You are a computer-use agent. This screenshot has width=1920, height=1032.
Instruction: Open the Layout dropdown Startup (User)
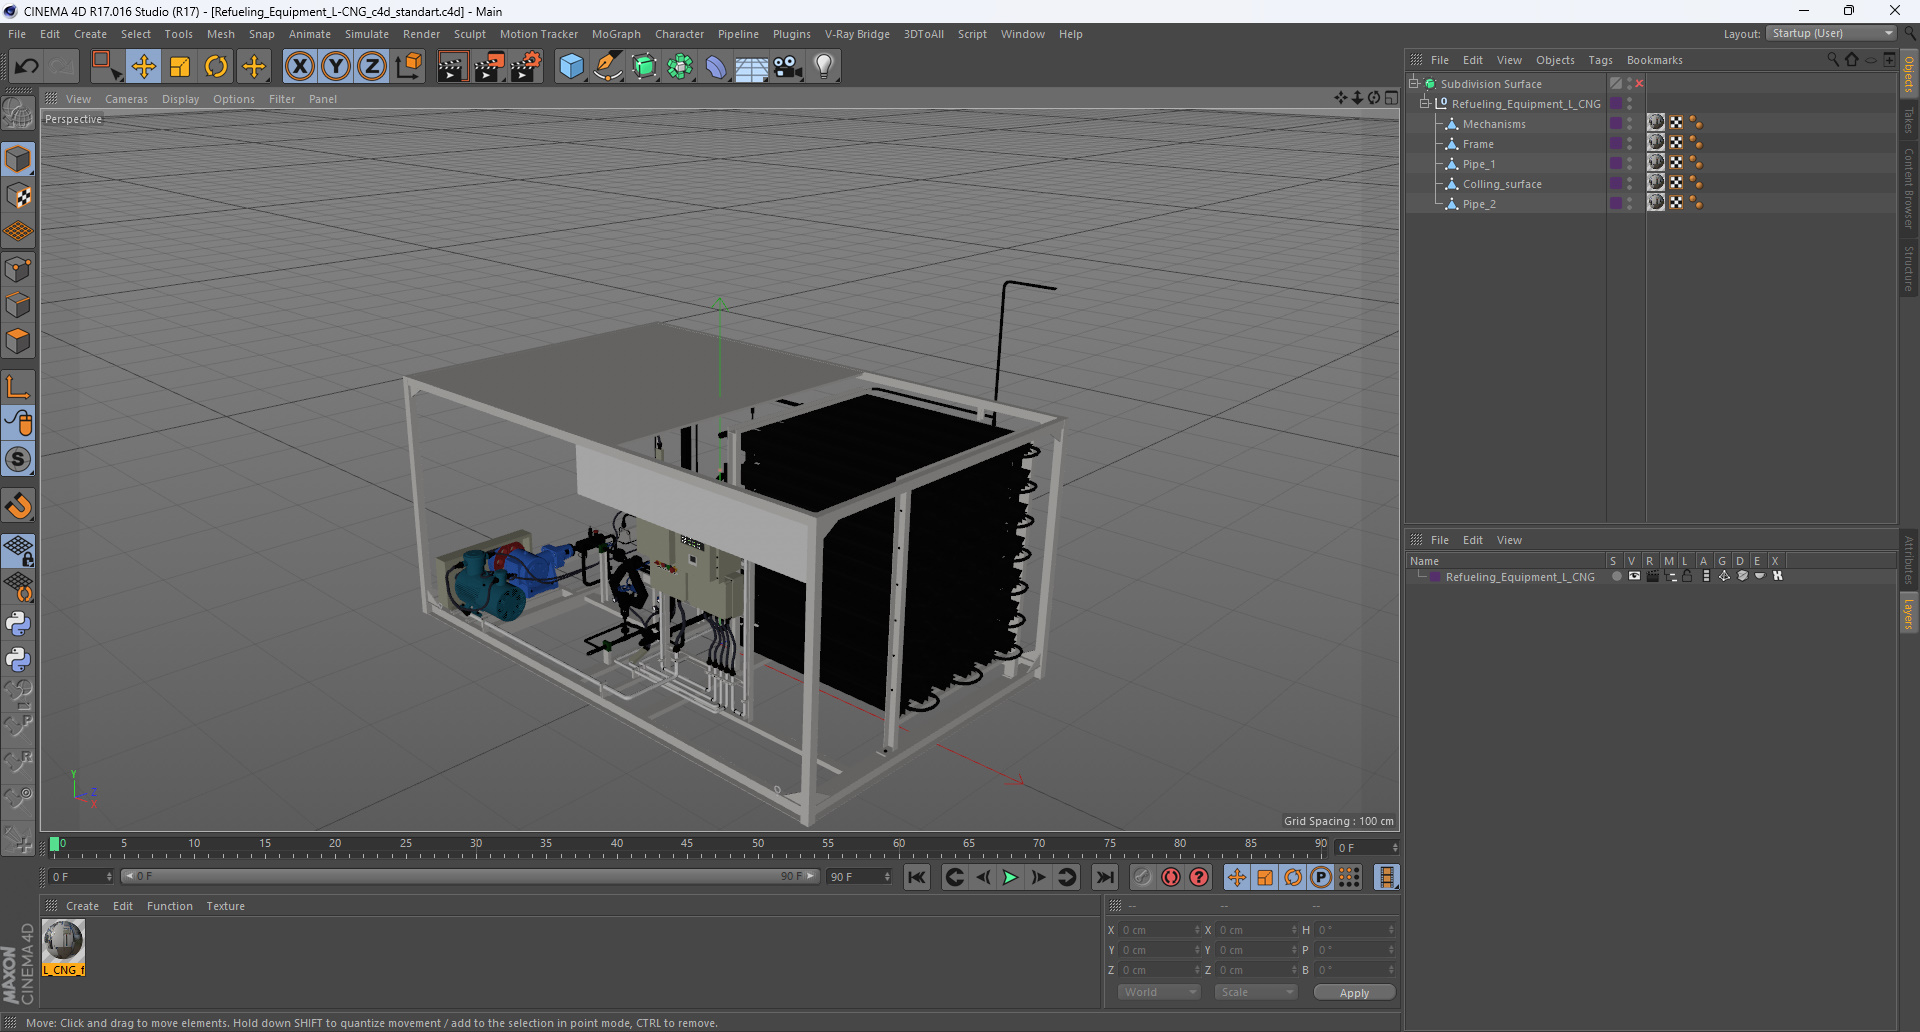[1831, 33]
